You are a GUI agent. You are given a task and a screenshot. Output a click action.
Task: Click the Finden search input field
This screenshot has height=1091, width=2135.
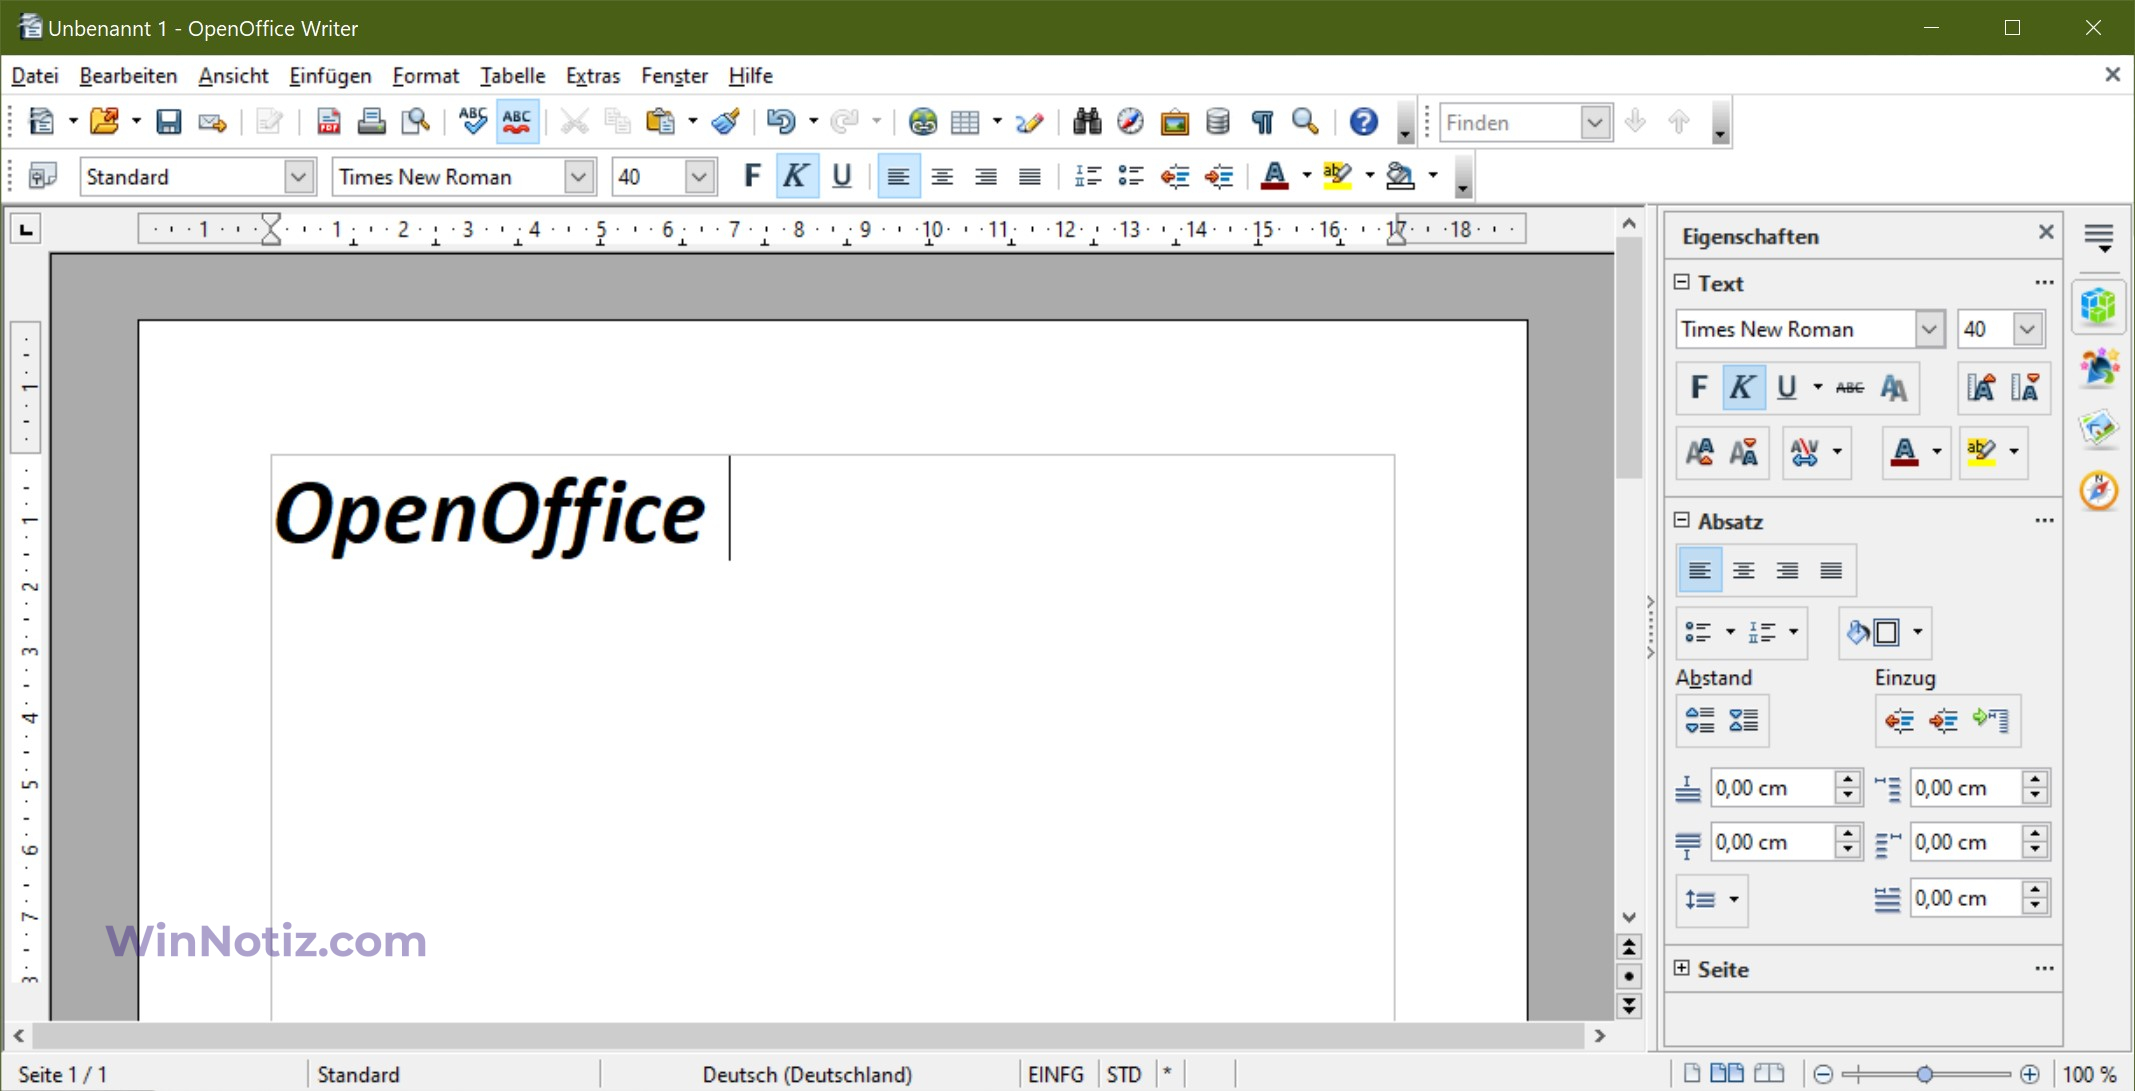1510,123
